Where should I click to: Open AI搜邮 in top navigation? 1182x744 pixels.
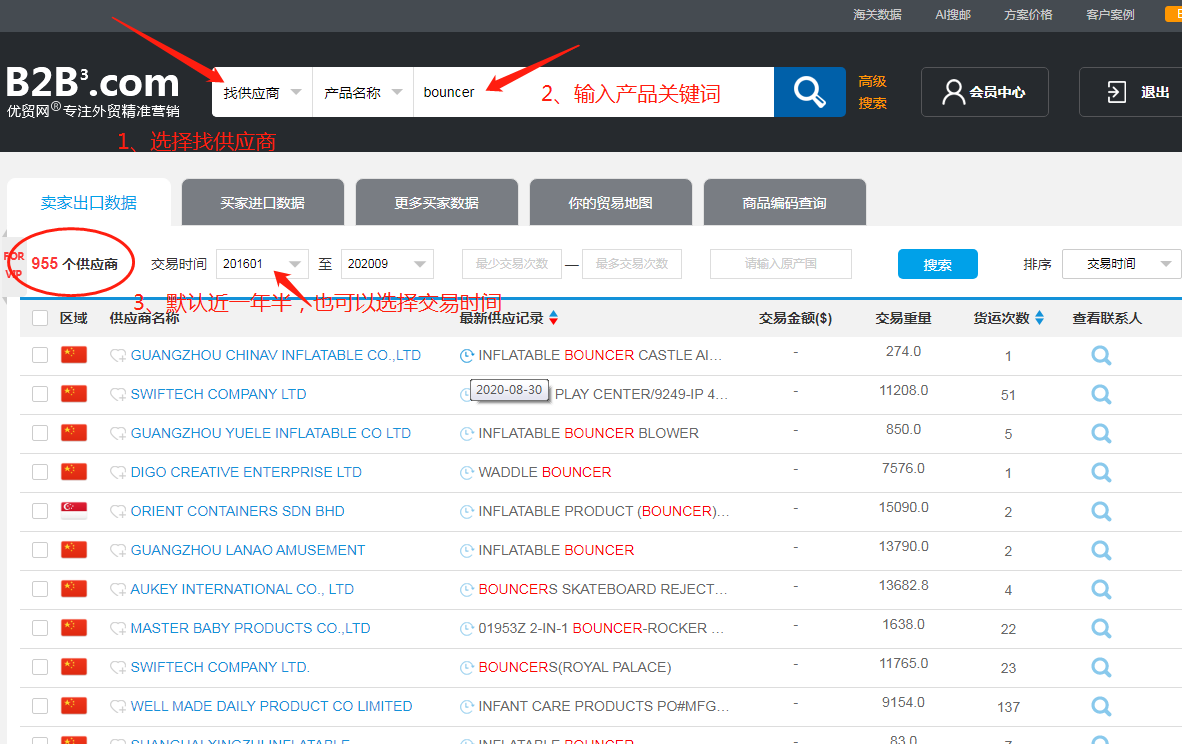pos(953,14)
